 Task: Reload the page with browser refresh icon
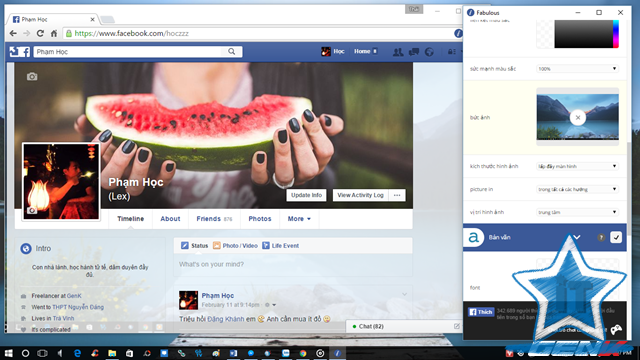point(40,33)
